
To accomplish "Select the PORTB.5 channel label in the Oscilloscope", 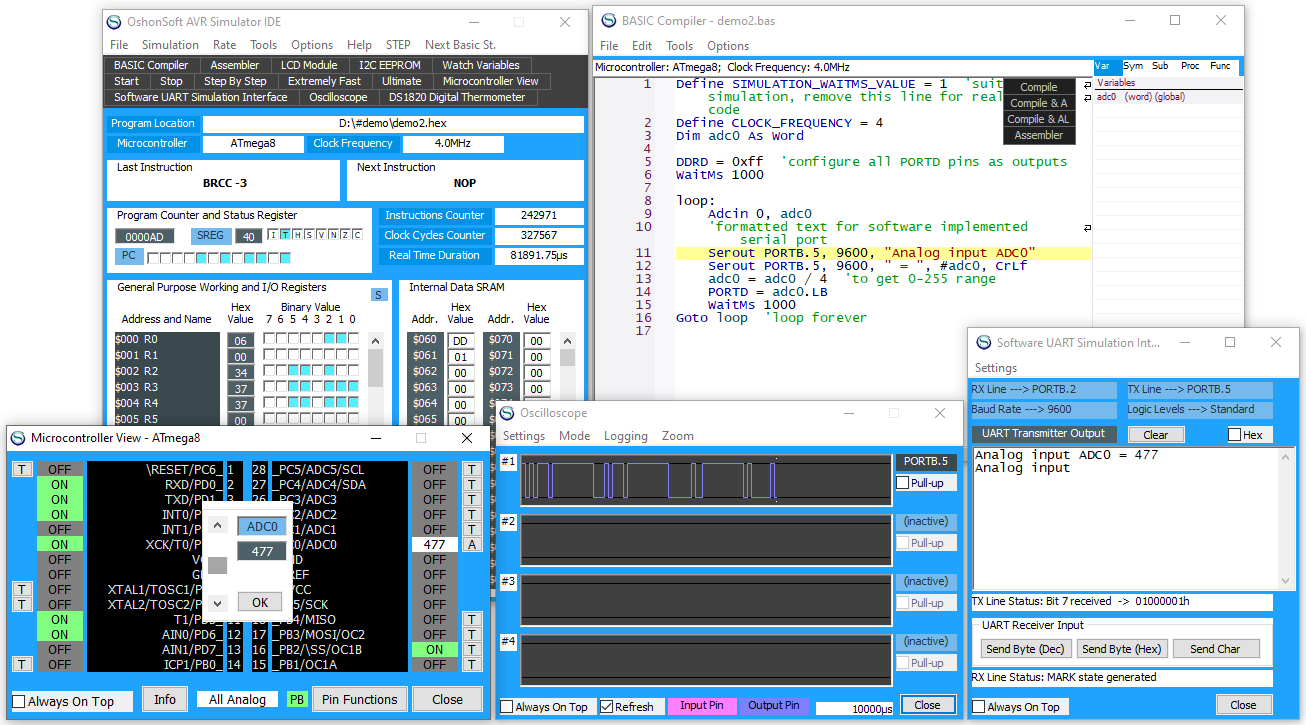I will coord(926,462).
